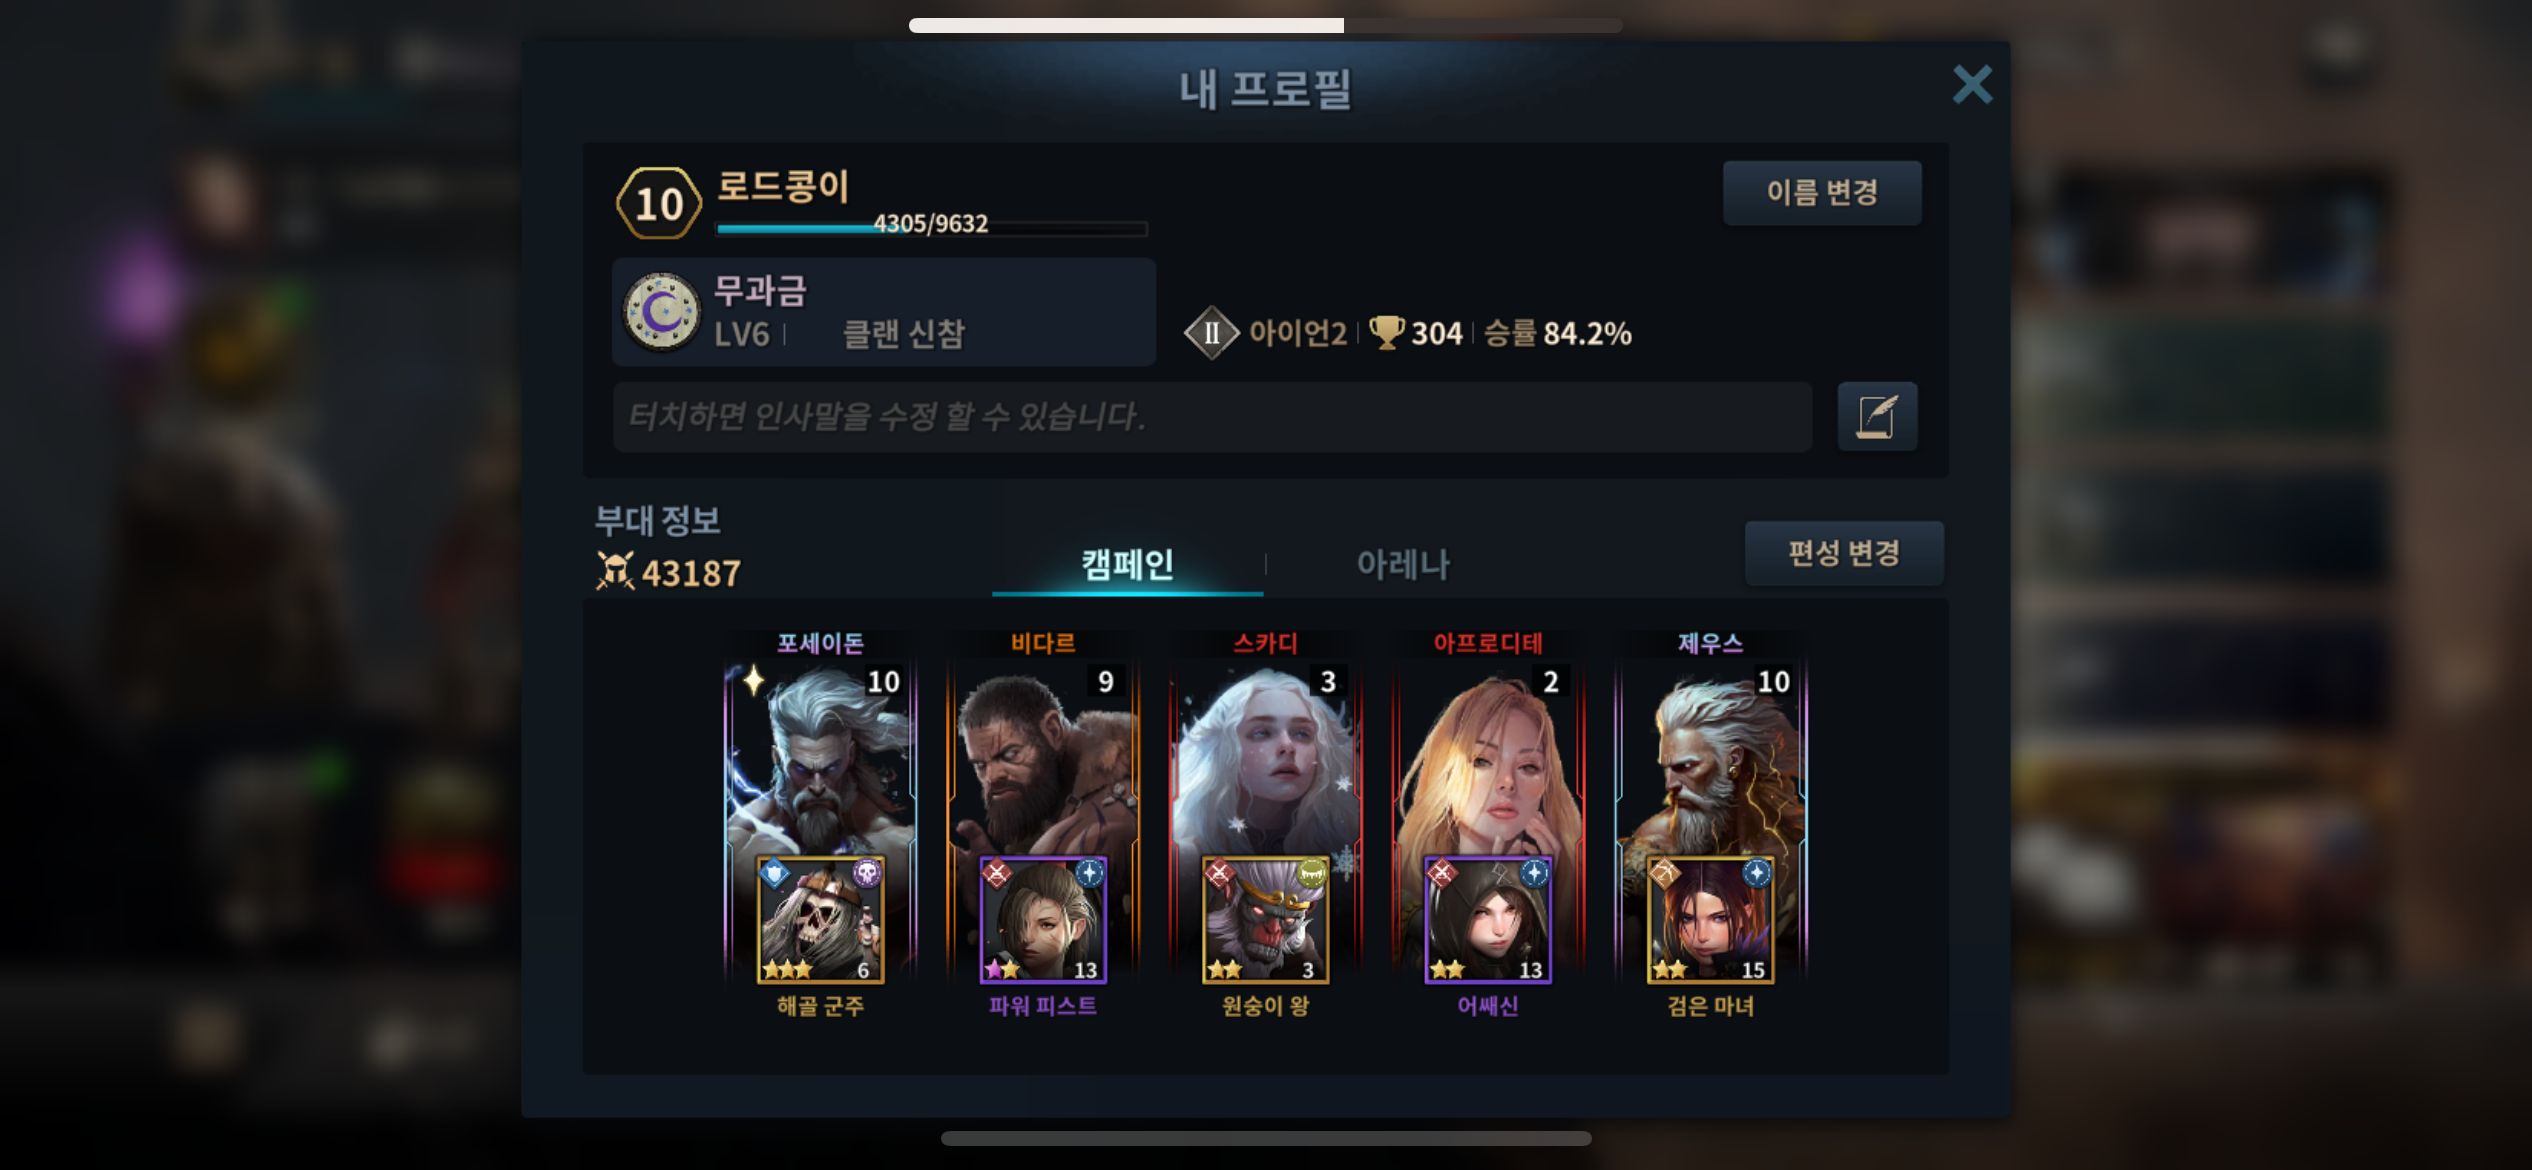Click the shield icon on 해골 군주 card
The image size is (2532, 1170).
tap(774, 874)
